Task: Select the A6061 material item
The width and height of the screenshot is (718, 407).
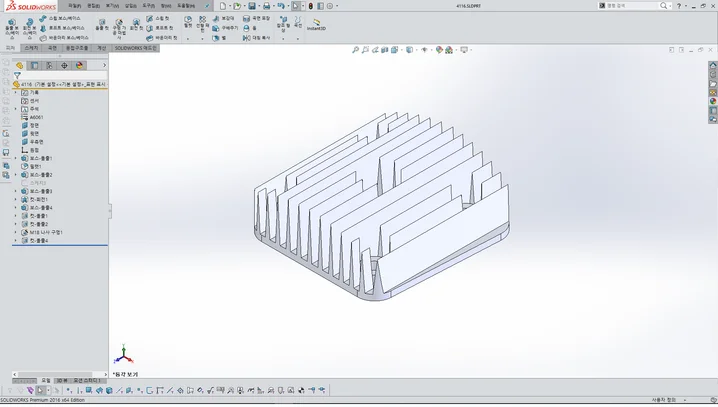Action: tap(36, 117)
